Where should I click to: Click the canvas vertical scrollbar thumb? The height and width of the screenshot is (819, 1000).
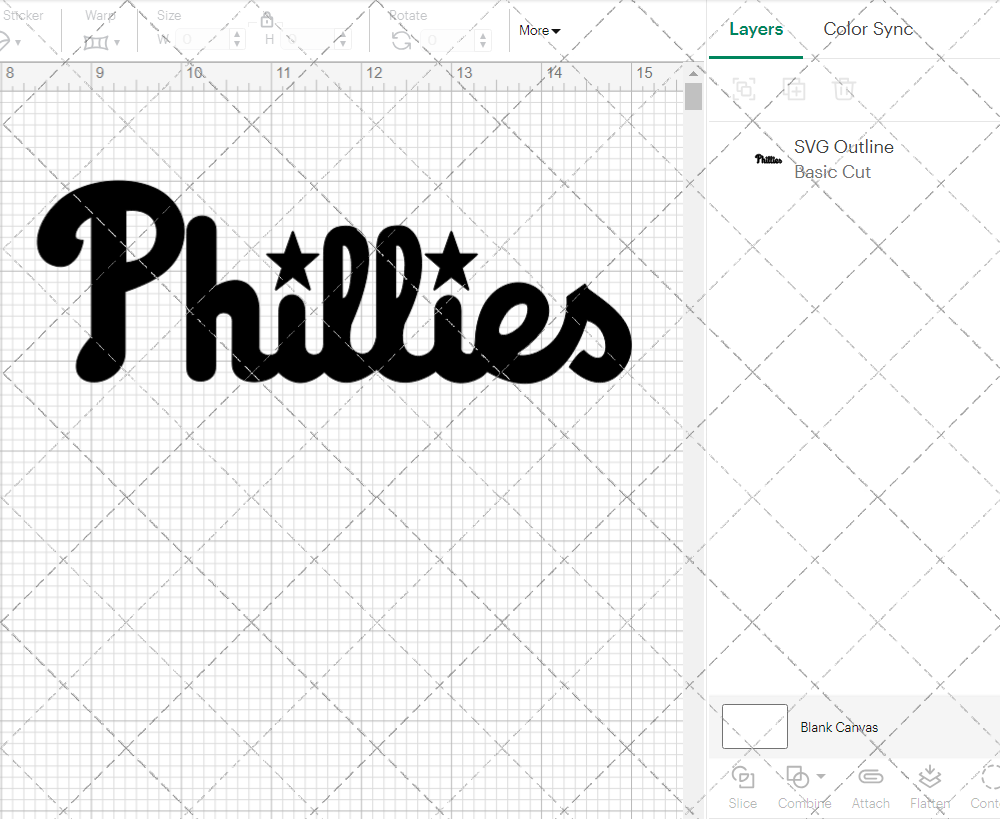[x=693, y=96]
